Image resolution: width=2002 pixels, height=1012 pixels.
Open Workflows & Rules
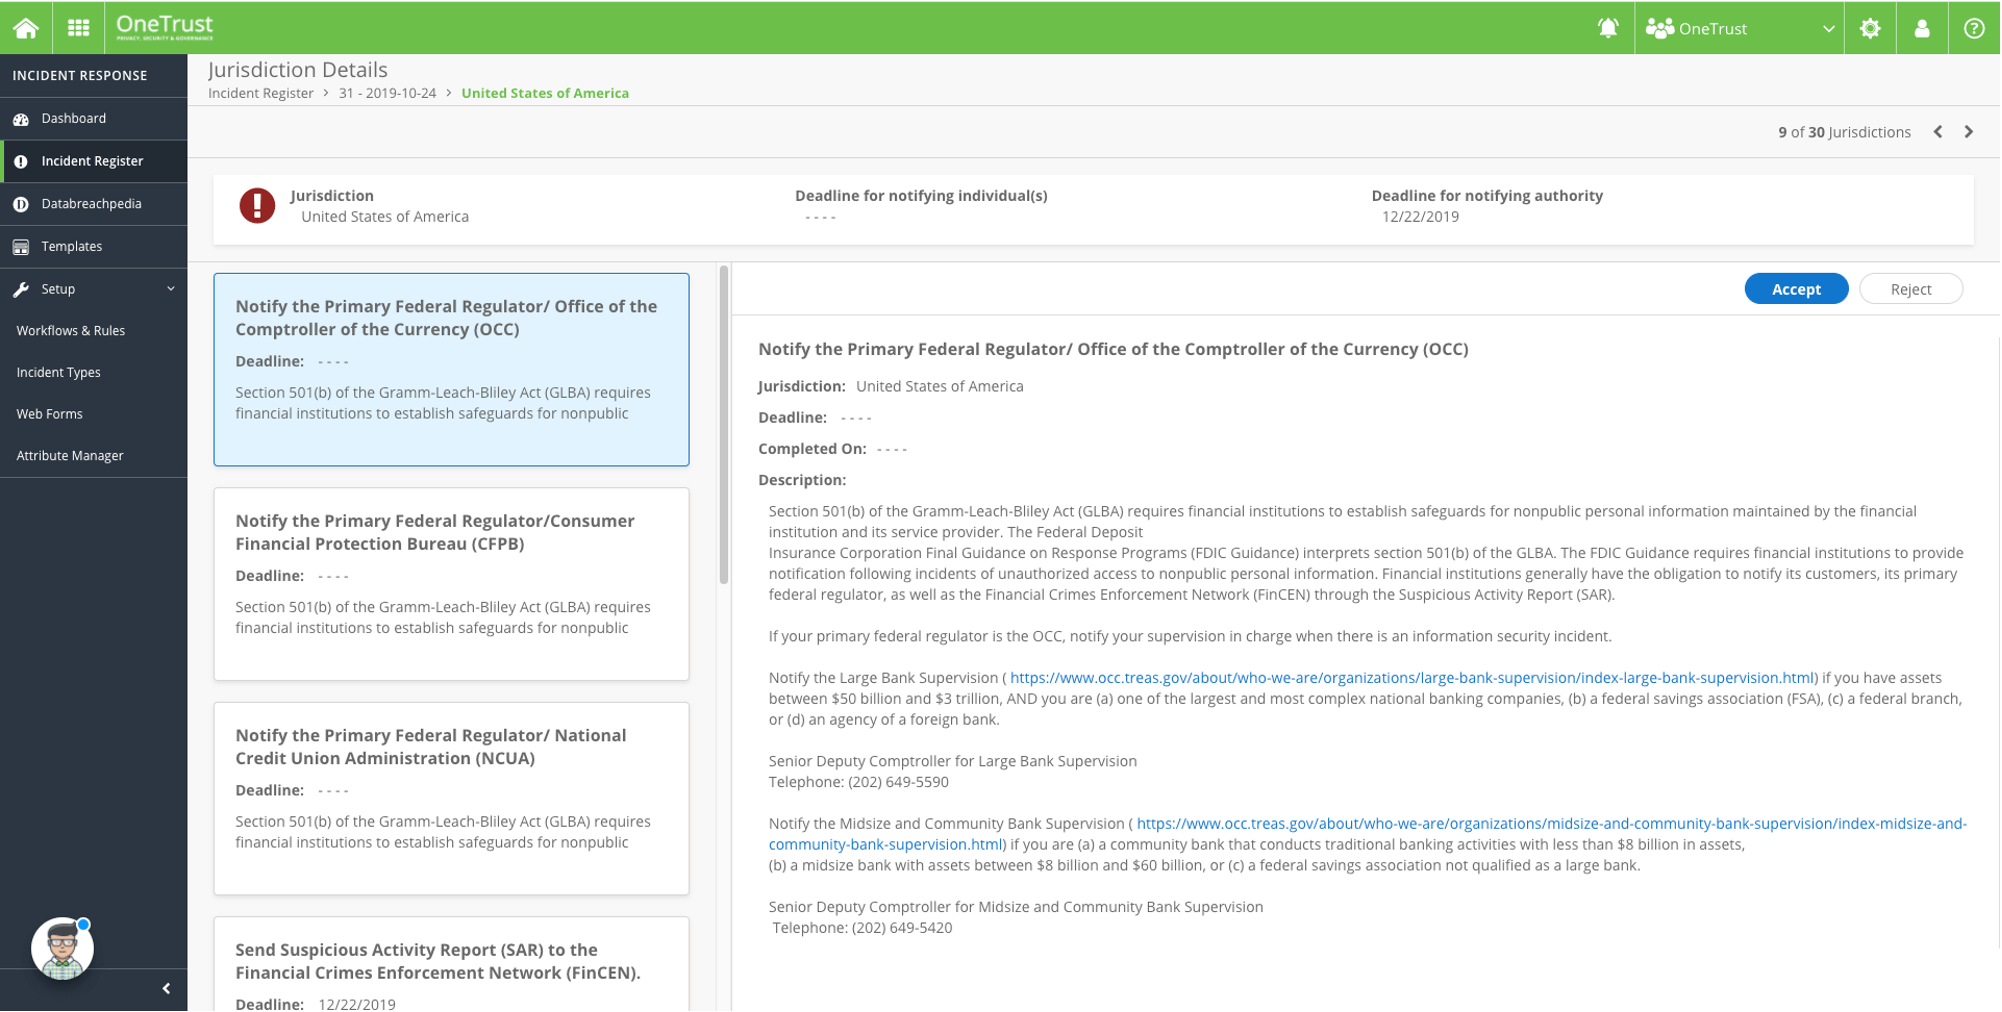tap(71, 331)
